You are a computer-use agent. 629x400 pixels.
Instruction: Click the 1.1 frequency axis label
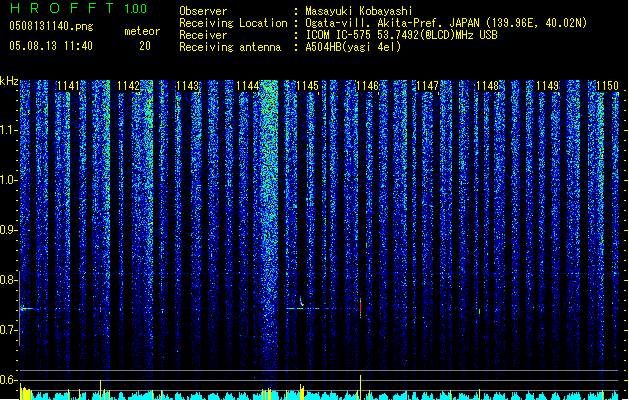(9, 130)
